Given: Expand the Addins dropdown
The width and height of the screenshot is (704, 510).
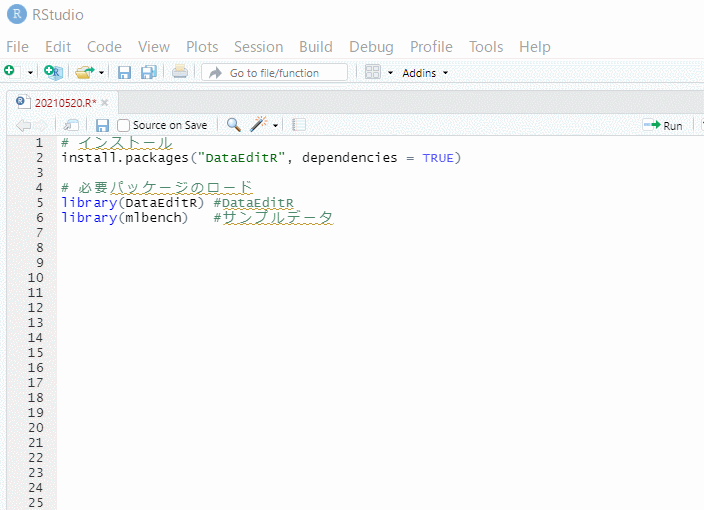Looking at the screenshot, I should (425, 73).
